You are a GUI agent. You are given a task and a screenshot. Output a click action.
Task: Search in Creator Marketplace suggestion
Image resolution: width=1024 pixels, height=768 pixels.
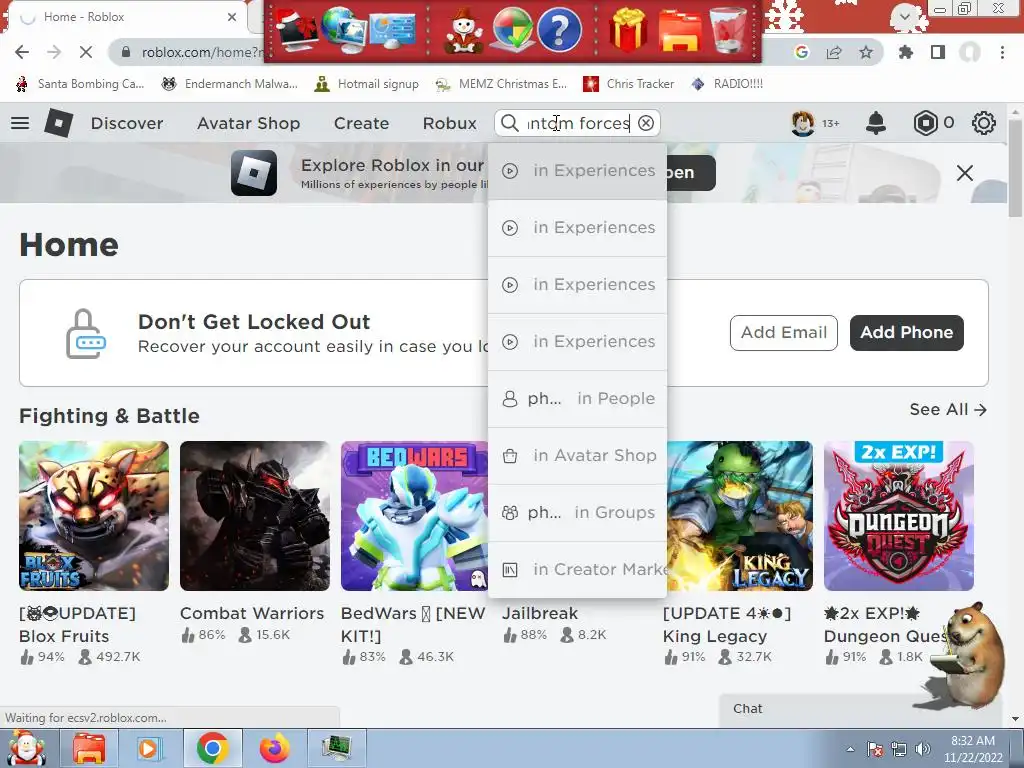point(577,569)
